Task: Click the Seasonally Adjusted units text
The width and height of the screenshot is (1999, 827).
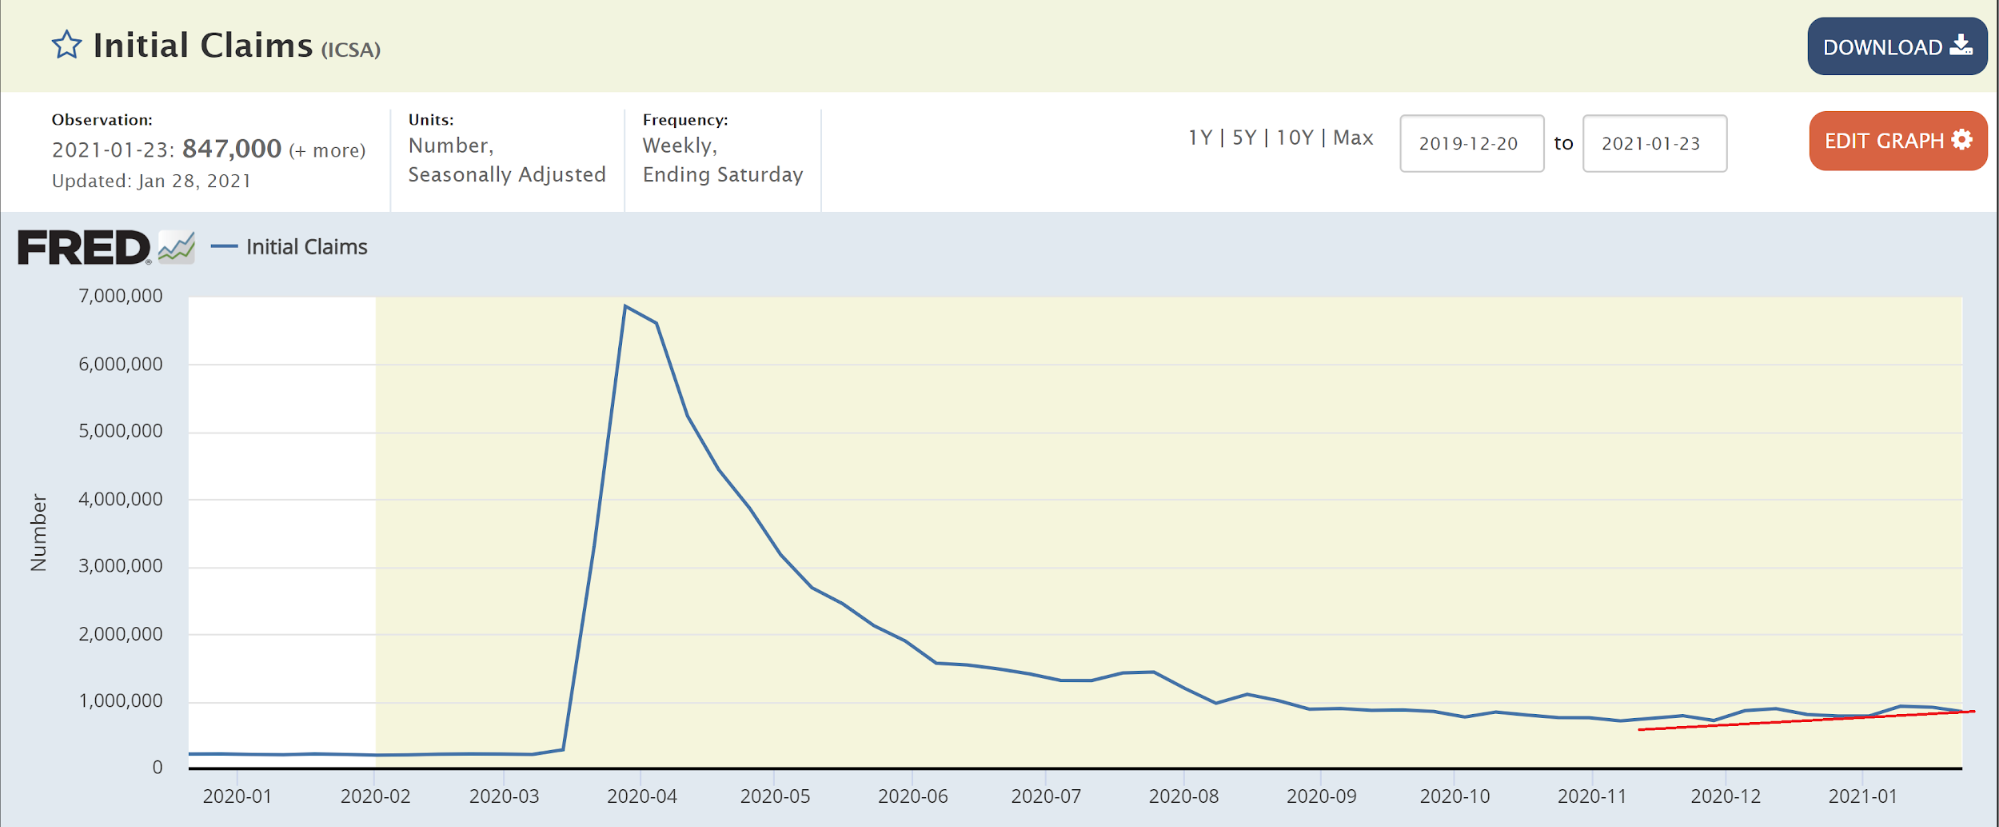Action: 507,175
